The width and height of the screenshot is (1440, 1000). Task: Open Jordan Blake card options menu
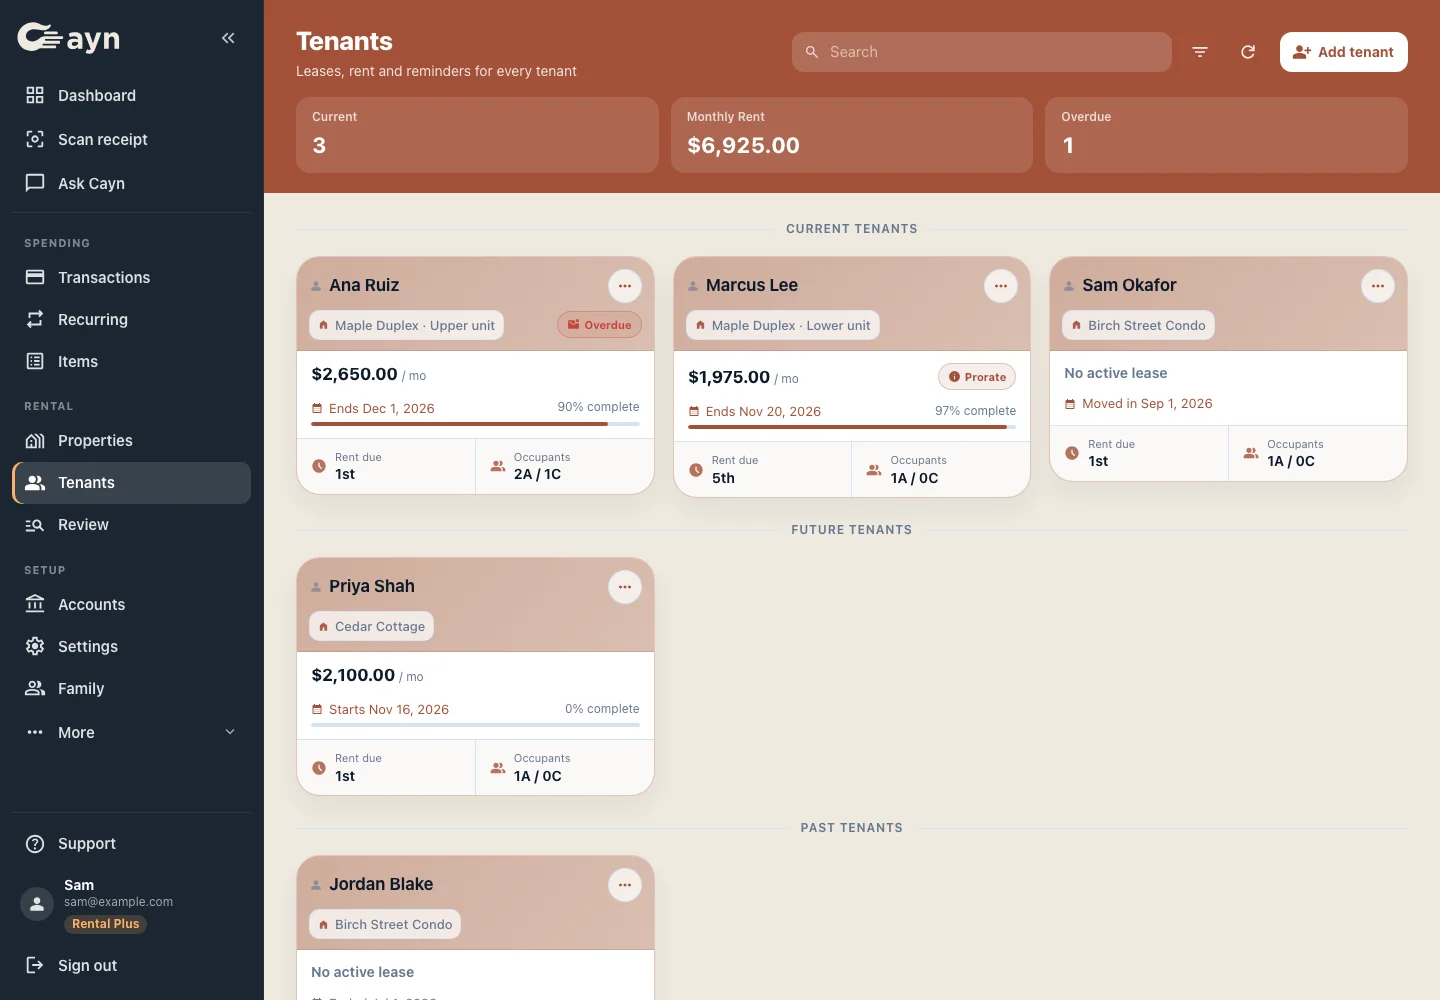click(625, 885)
